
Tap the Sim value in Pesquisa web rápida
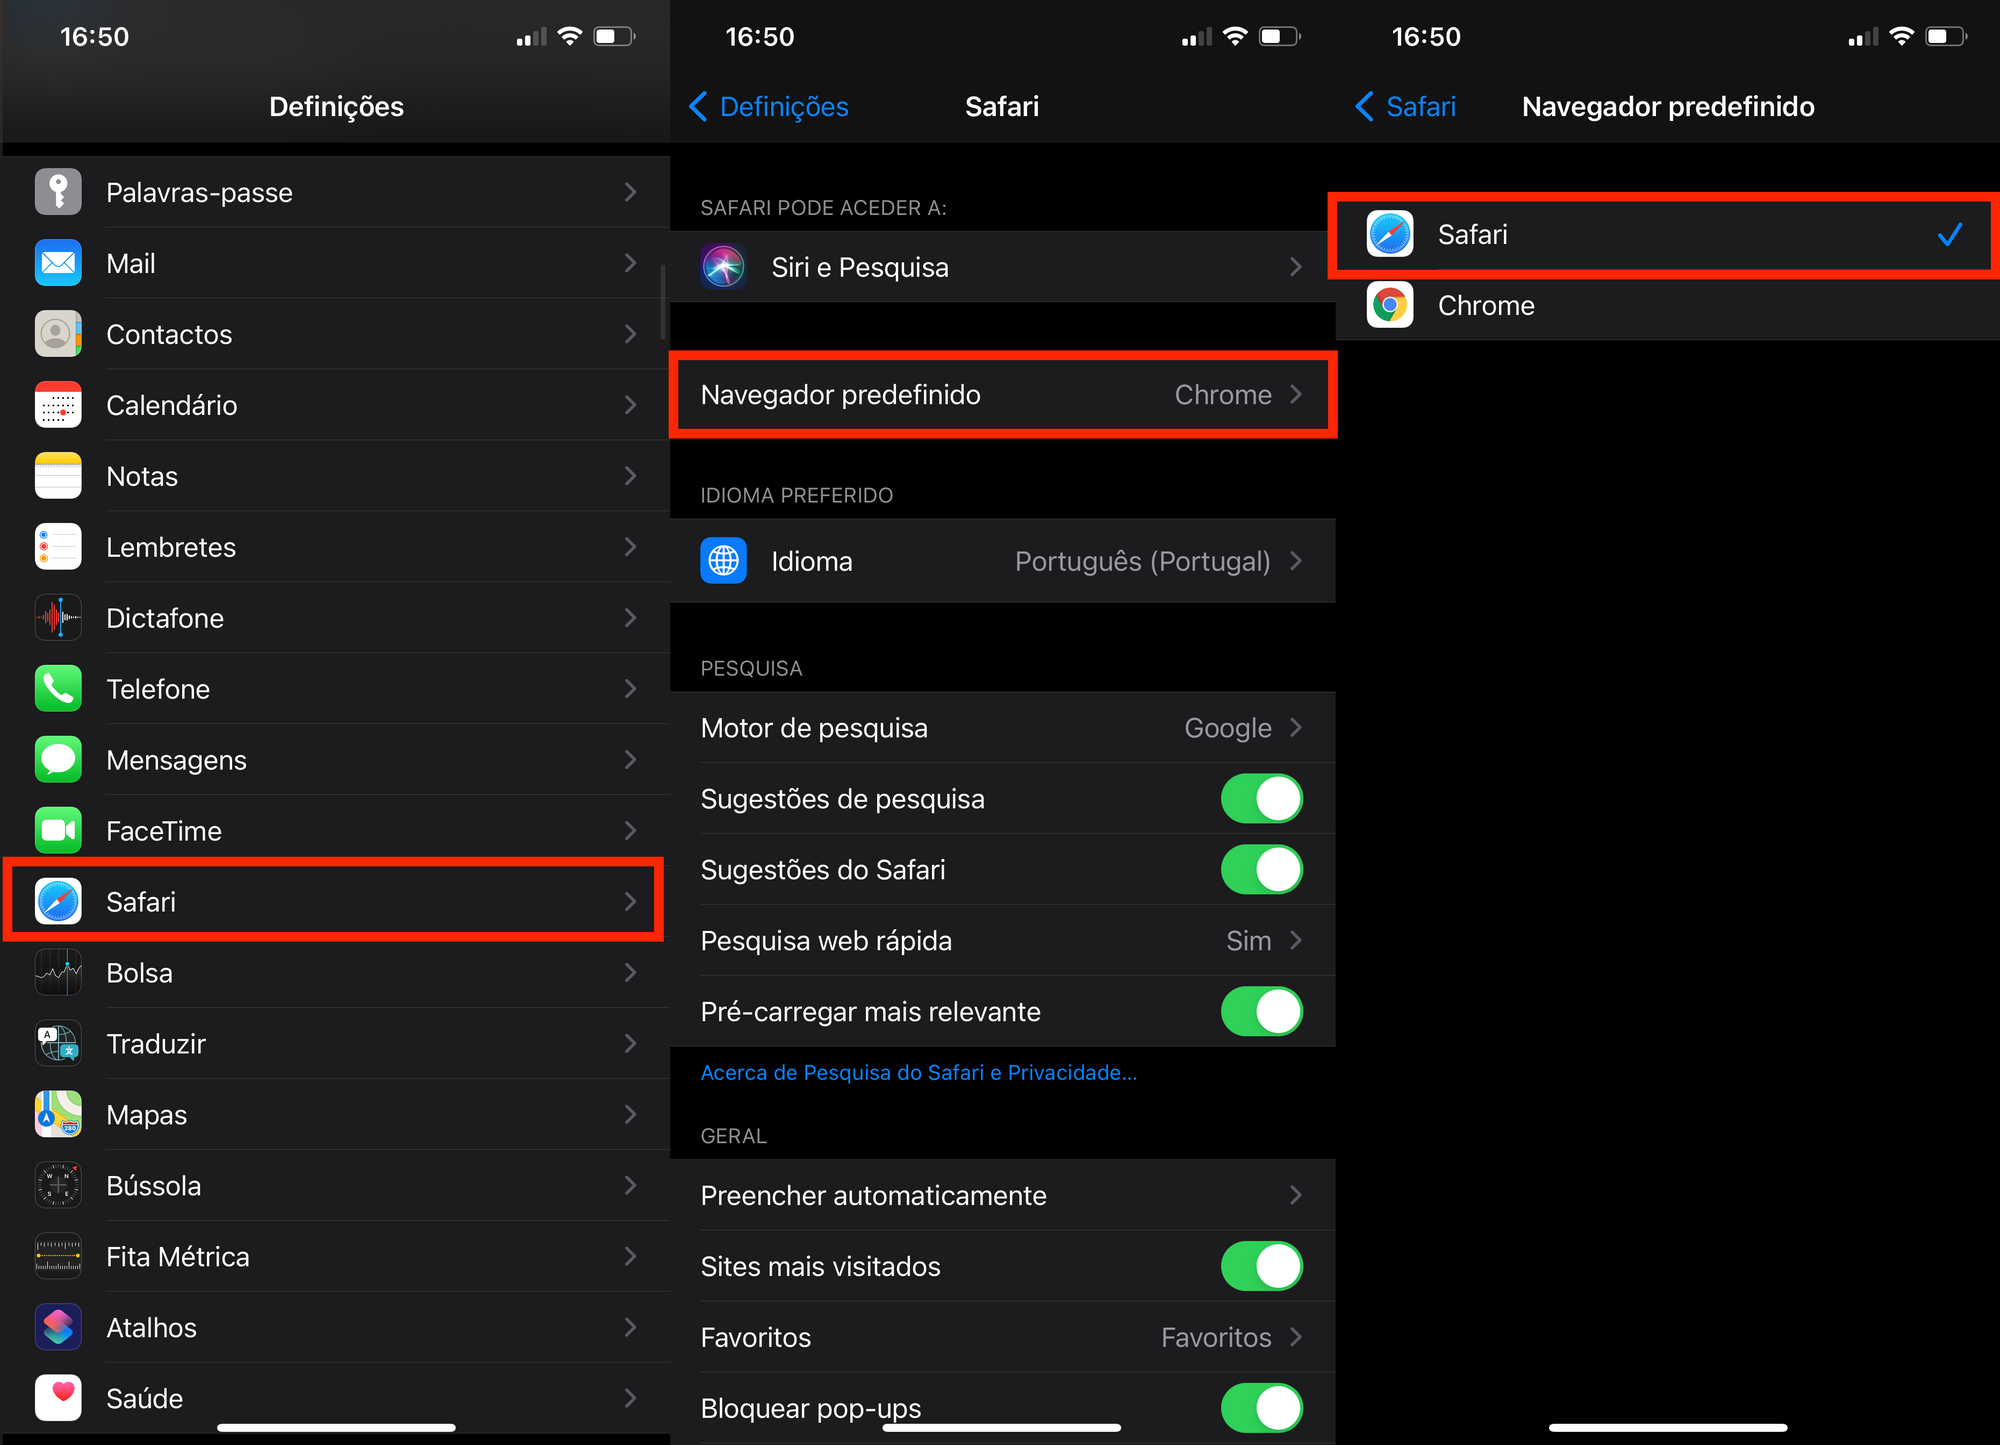coord(1249,941)
